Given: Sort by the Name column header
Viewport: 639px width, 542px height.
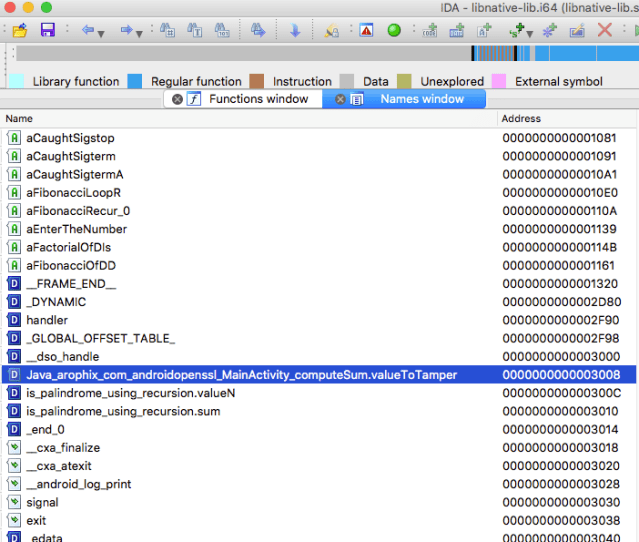Looking at the screenshot, I should tap(250, 119).
